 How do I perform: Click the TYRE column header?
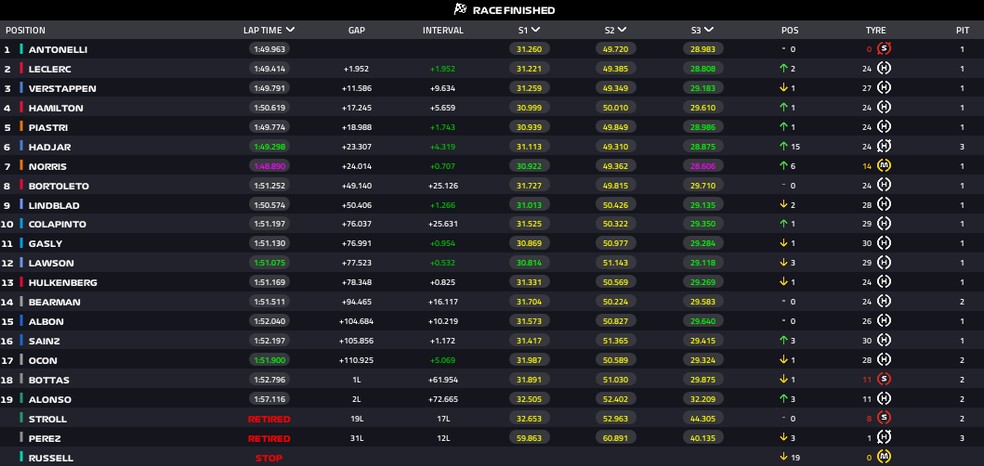click(875, 30)
